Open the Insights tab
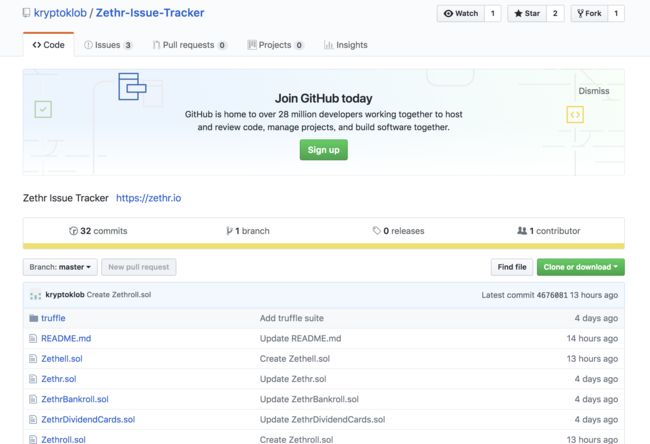Image resolution: width=650 pixels, height=444 pixels. click(x=346, y=45)
